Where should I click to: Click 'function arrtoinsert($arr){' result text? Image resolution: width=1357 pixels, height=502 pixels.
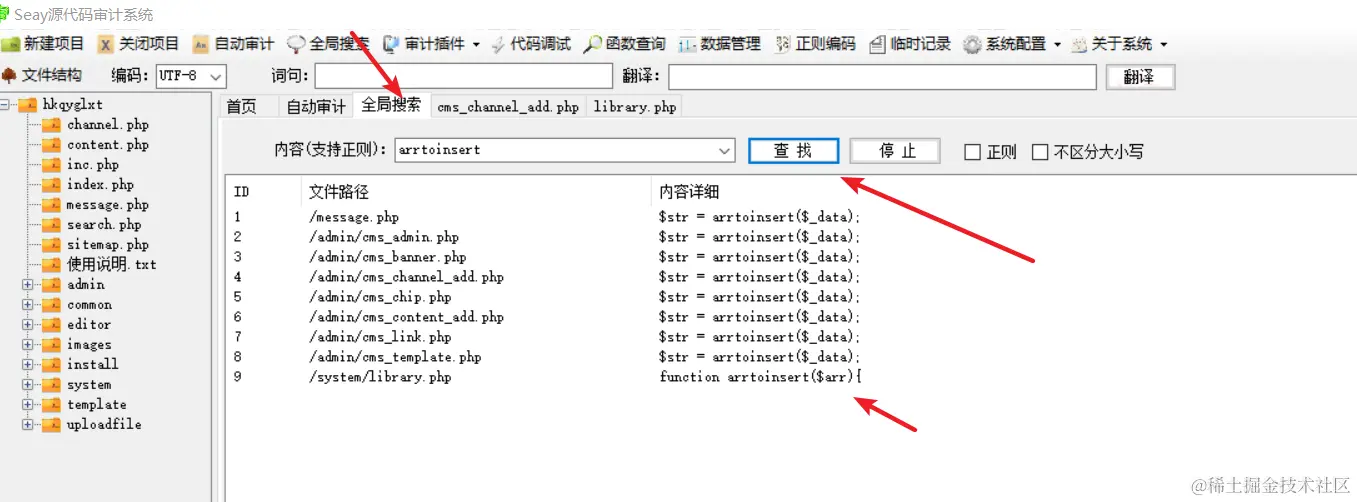point(760,377)
